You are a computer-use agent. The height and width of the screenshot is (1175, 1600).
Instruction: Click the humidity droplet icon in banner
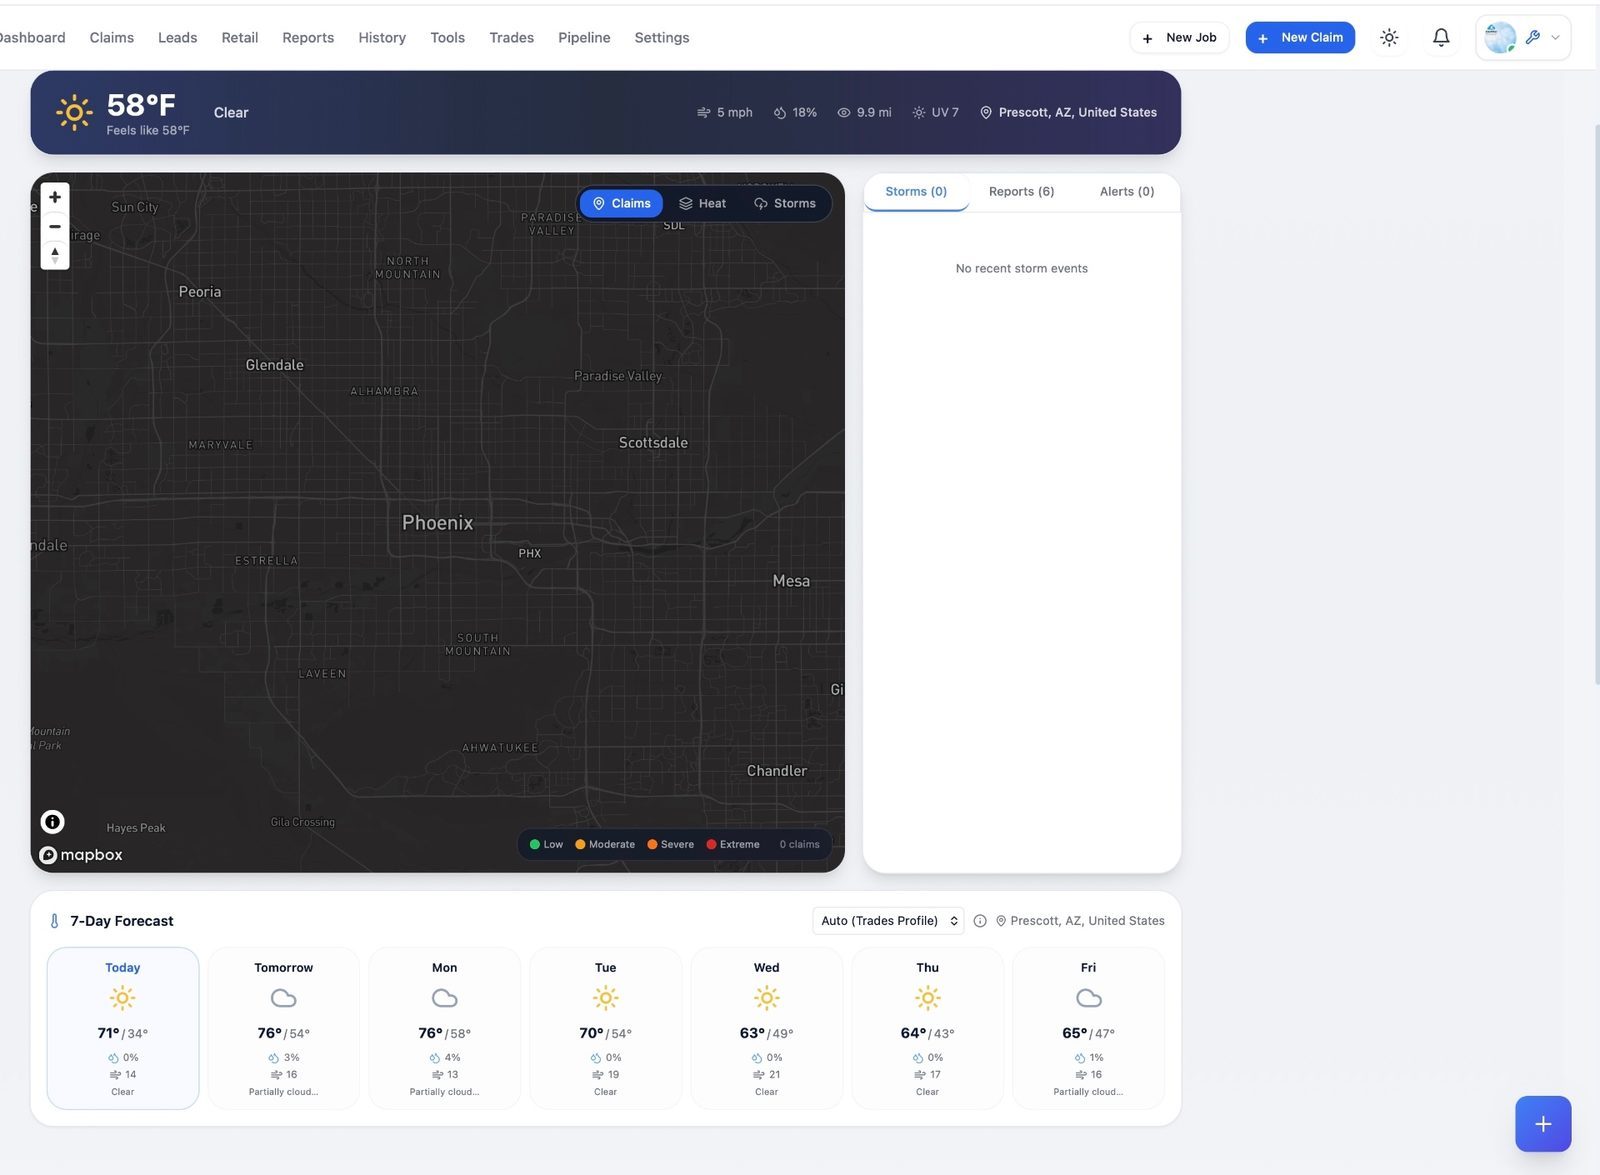tap(780, 113)
